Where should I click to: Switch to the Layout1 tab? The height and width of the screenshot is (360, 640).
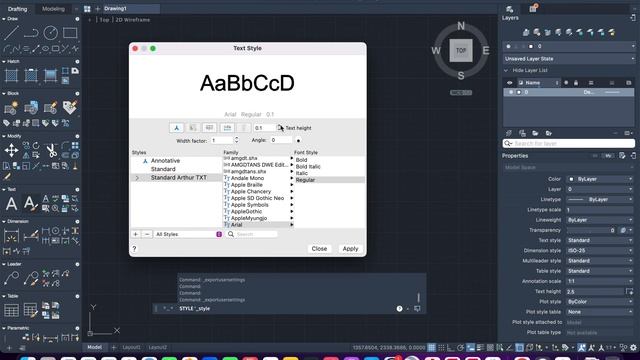(x=131, y=347)
